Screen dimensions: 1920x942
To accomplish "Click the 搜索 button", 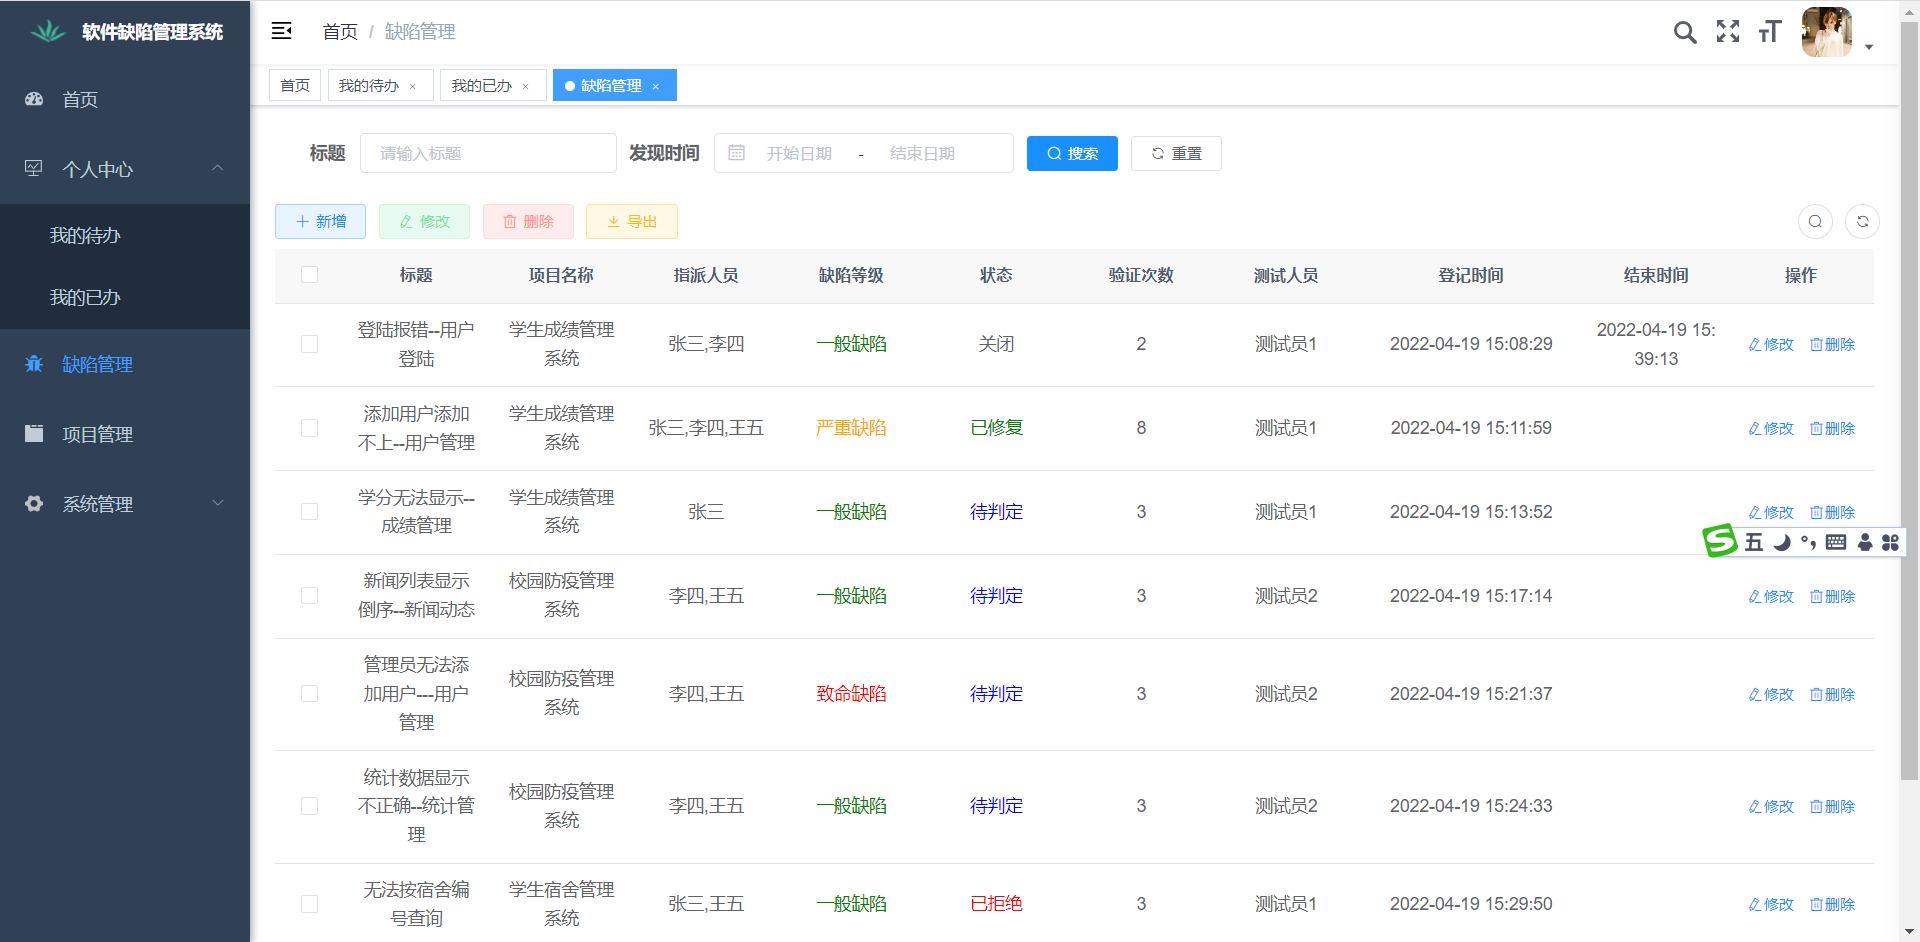I will pyautogui.click(x=1072, y=153).
